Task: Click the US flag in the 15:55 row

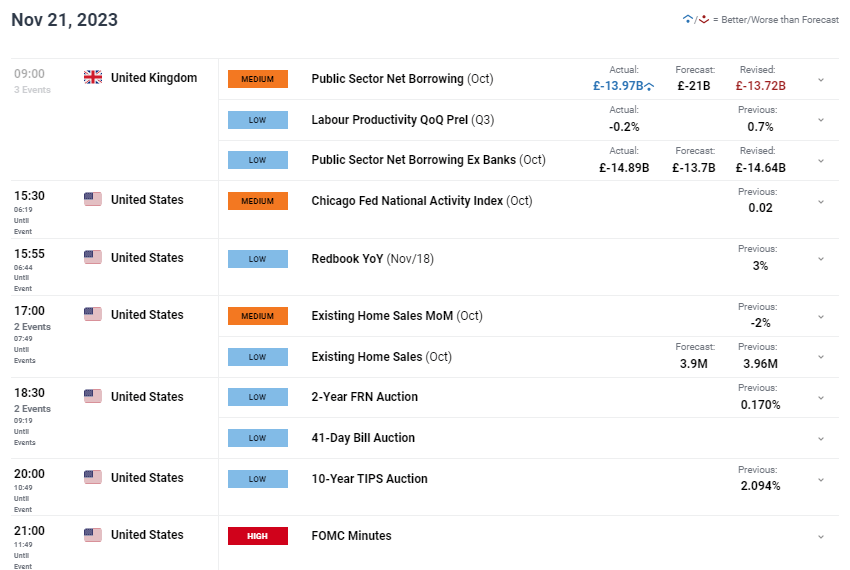Action: pos(93,258)
